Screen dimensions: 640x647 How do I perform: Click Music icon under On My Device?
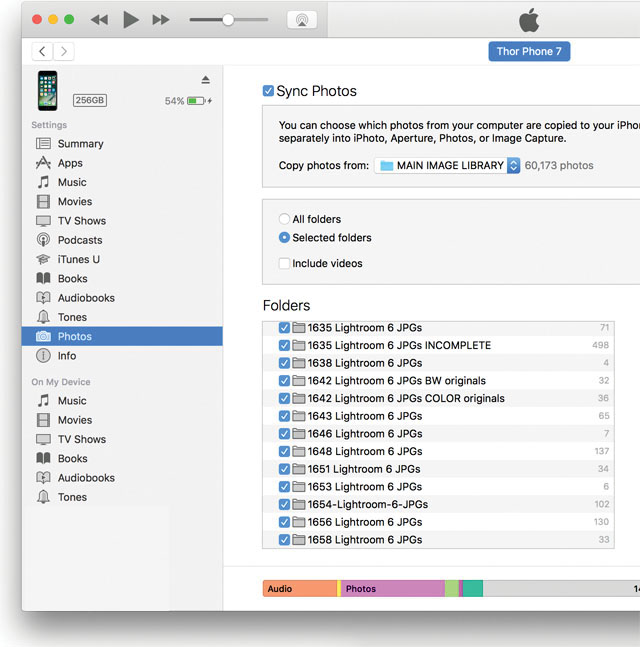click(43, 400)
